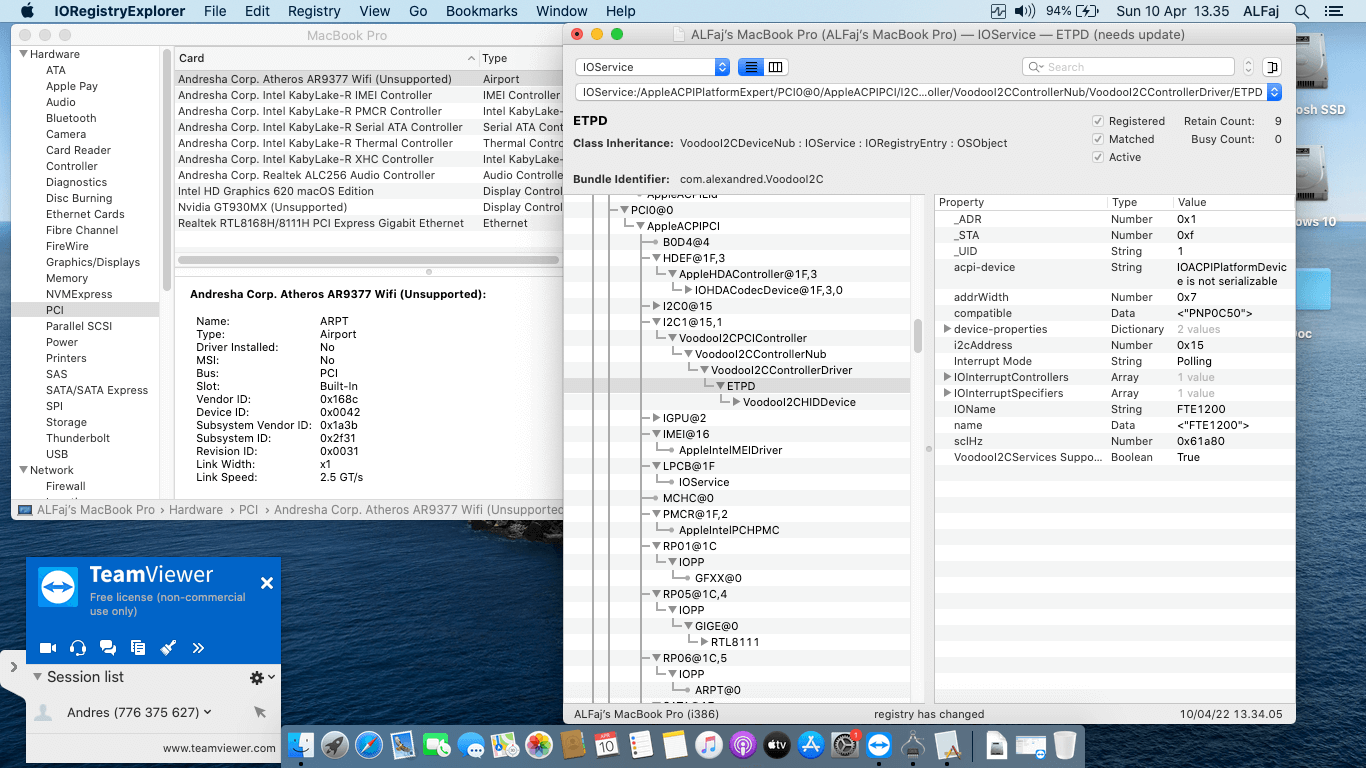Toggle the Matched checkbox

click(1098, 139)
